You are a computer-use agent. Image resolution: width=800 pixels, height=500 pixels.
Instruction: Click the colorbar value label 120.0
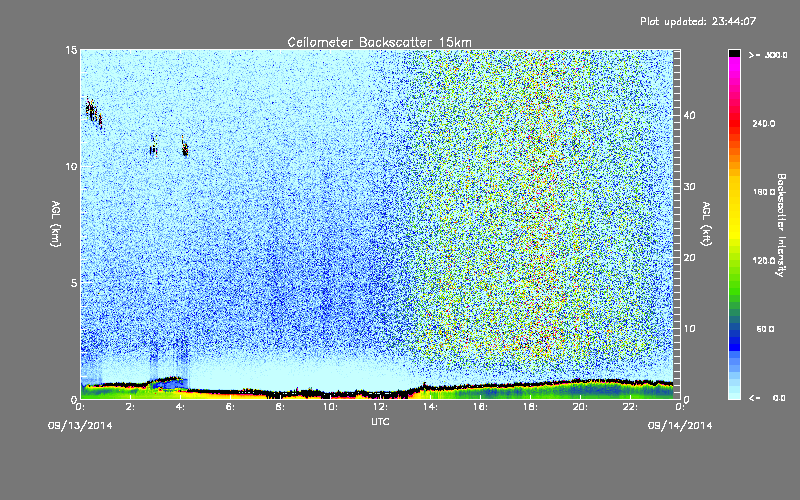[764, 261]
